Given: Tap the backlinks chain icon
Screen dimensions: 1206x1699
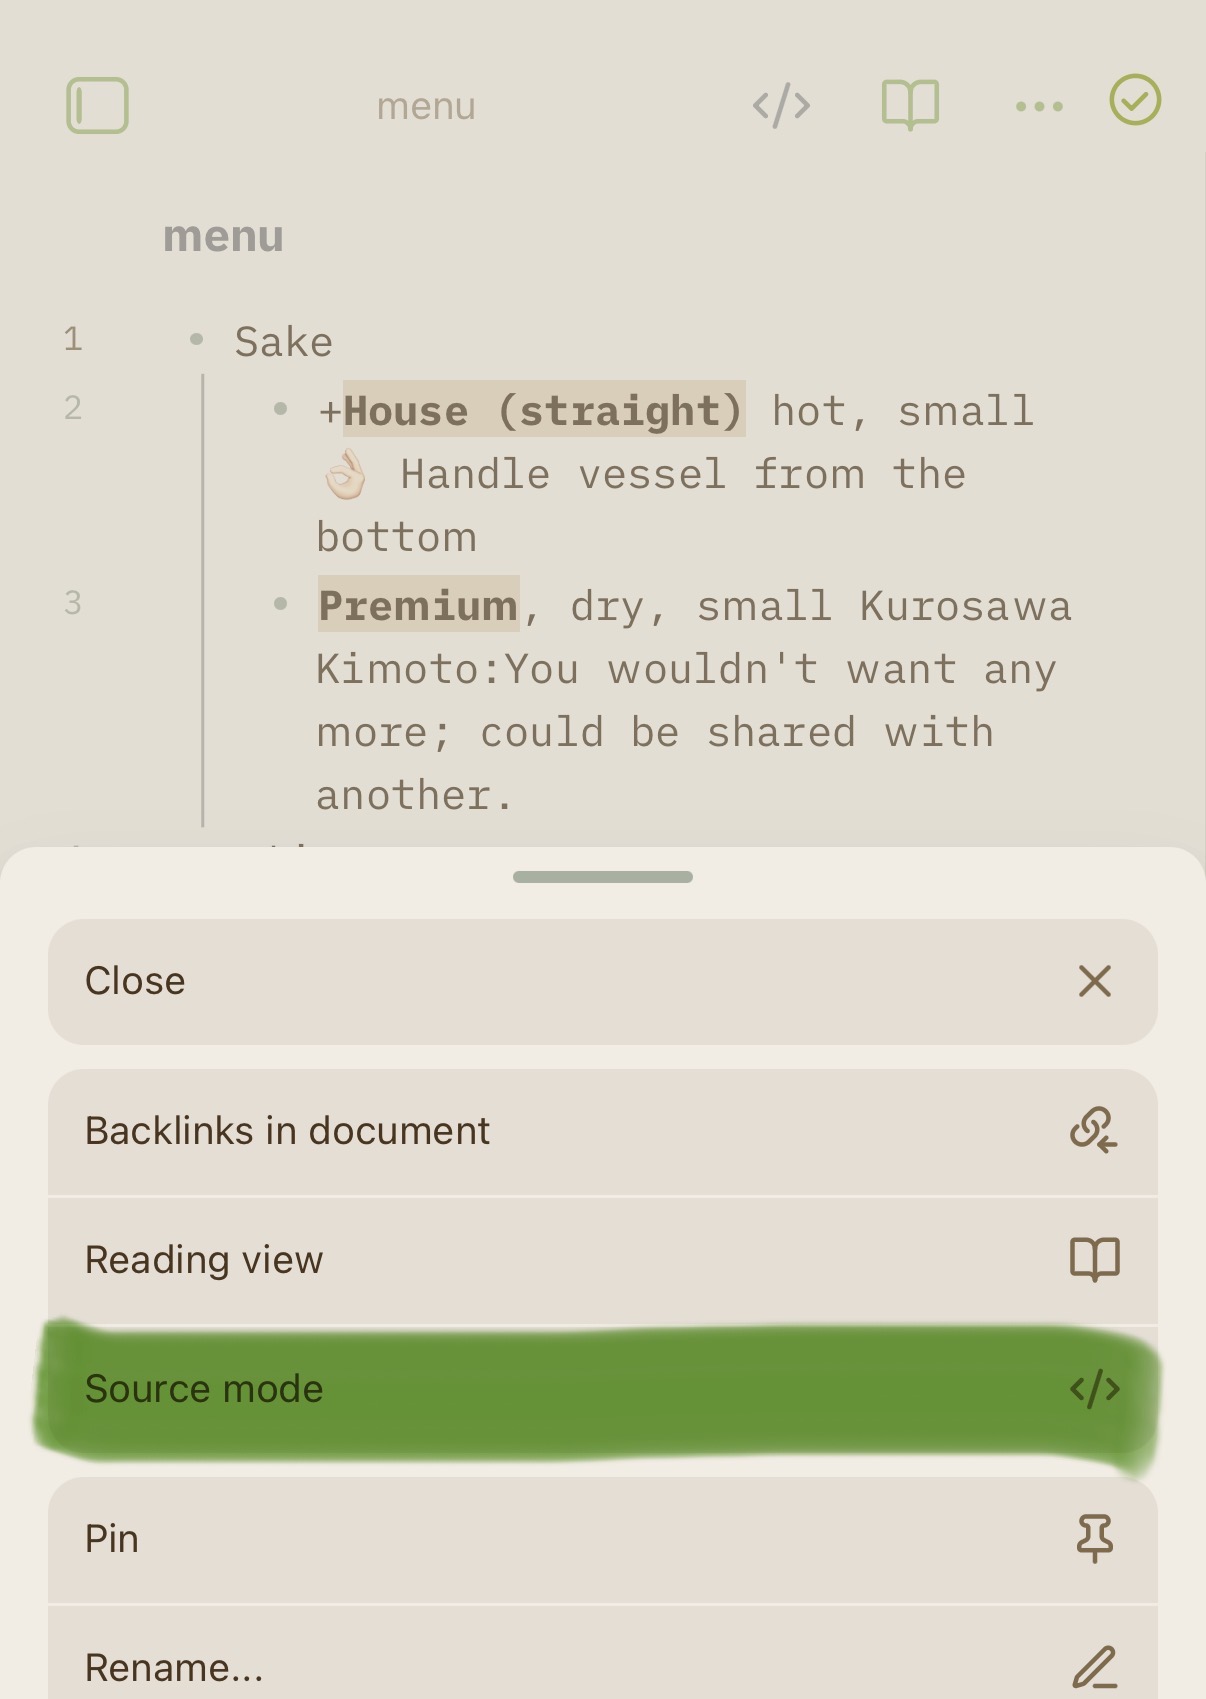Looking at the screenshot, I should 1094,1130.
